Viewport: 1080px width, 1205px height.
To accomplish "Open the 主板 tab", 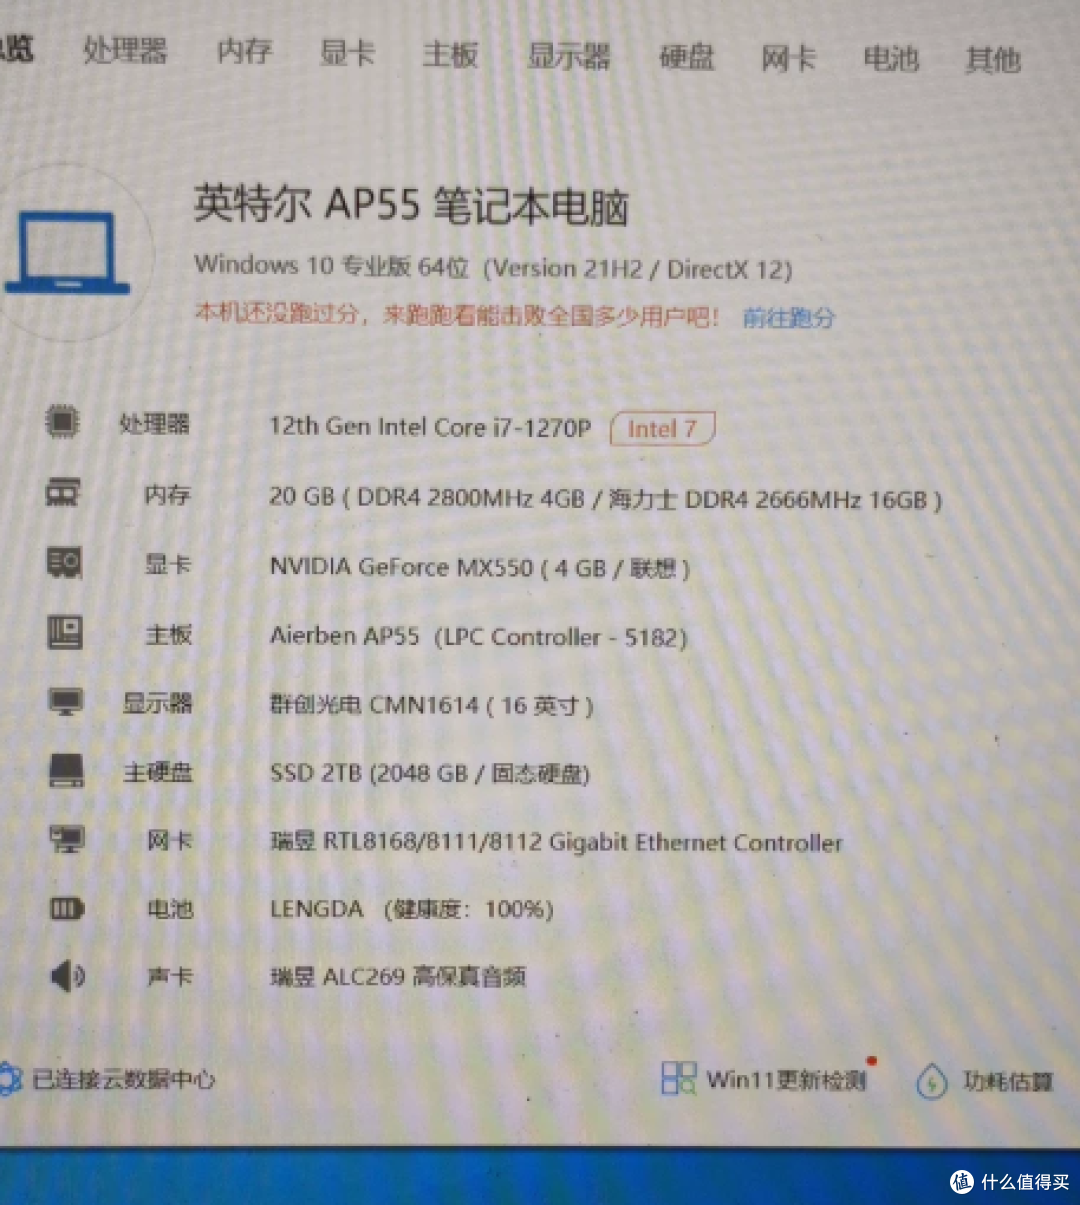I will [450, 54].
